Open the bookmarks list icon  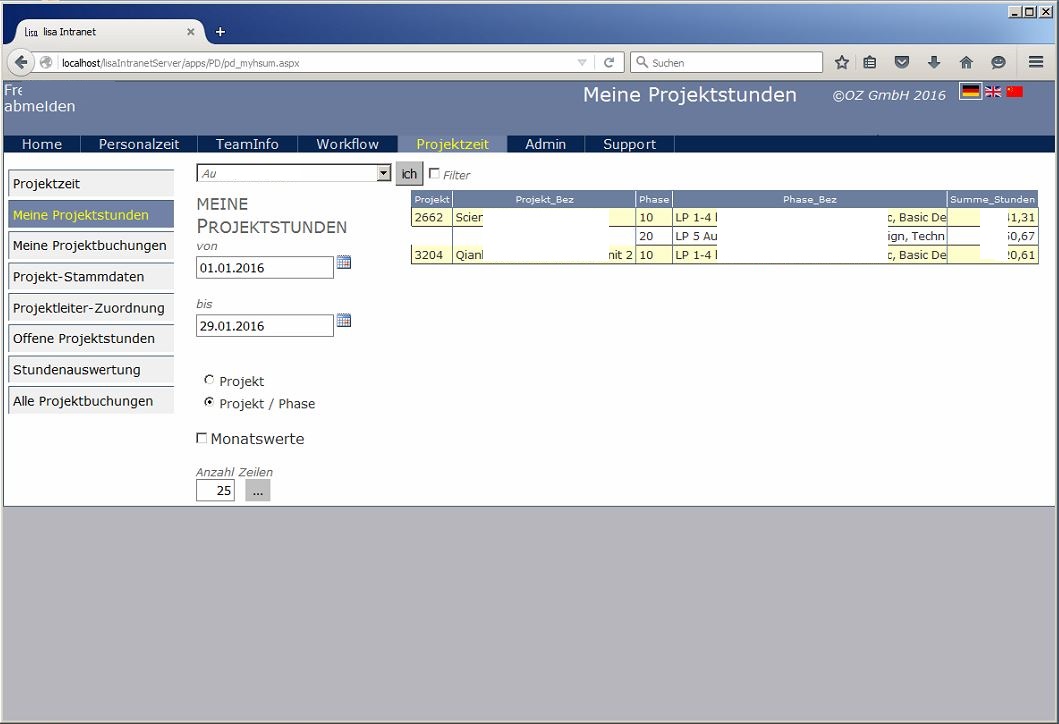870,63
